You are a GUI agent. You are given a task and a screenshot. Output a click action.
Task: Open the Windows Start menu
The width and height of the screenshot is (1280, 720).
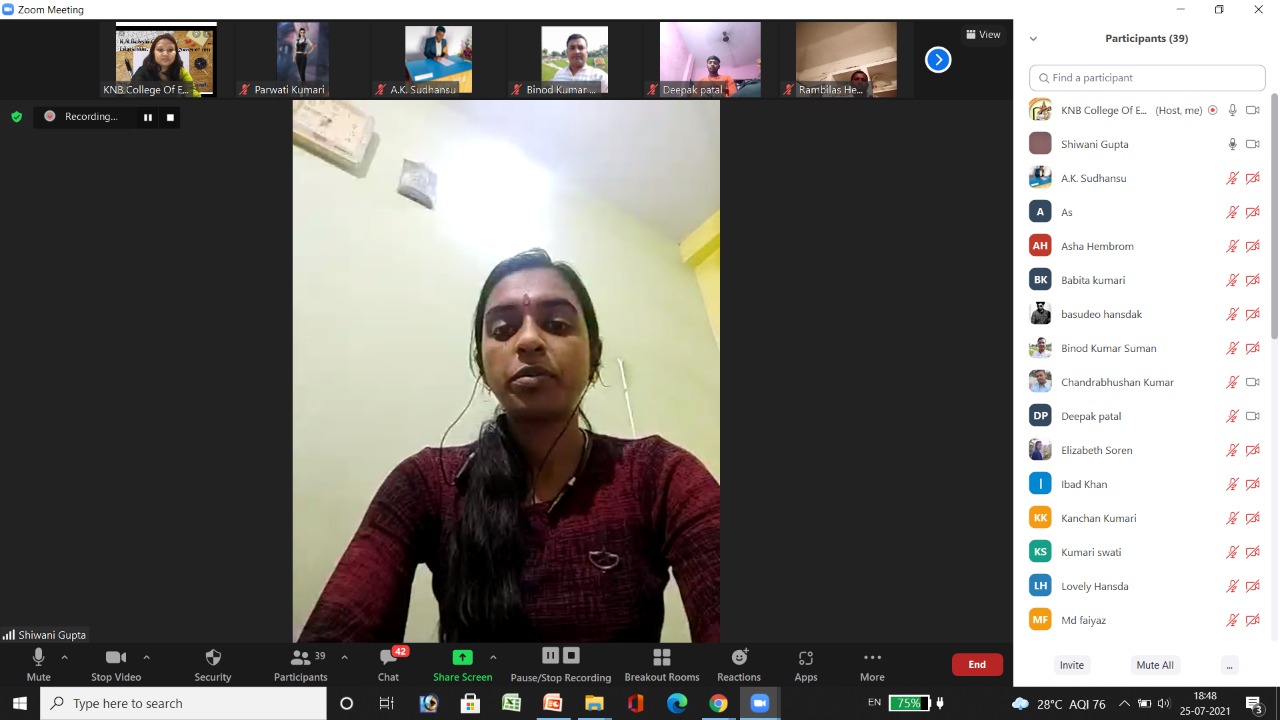click(19, 703)
